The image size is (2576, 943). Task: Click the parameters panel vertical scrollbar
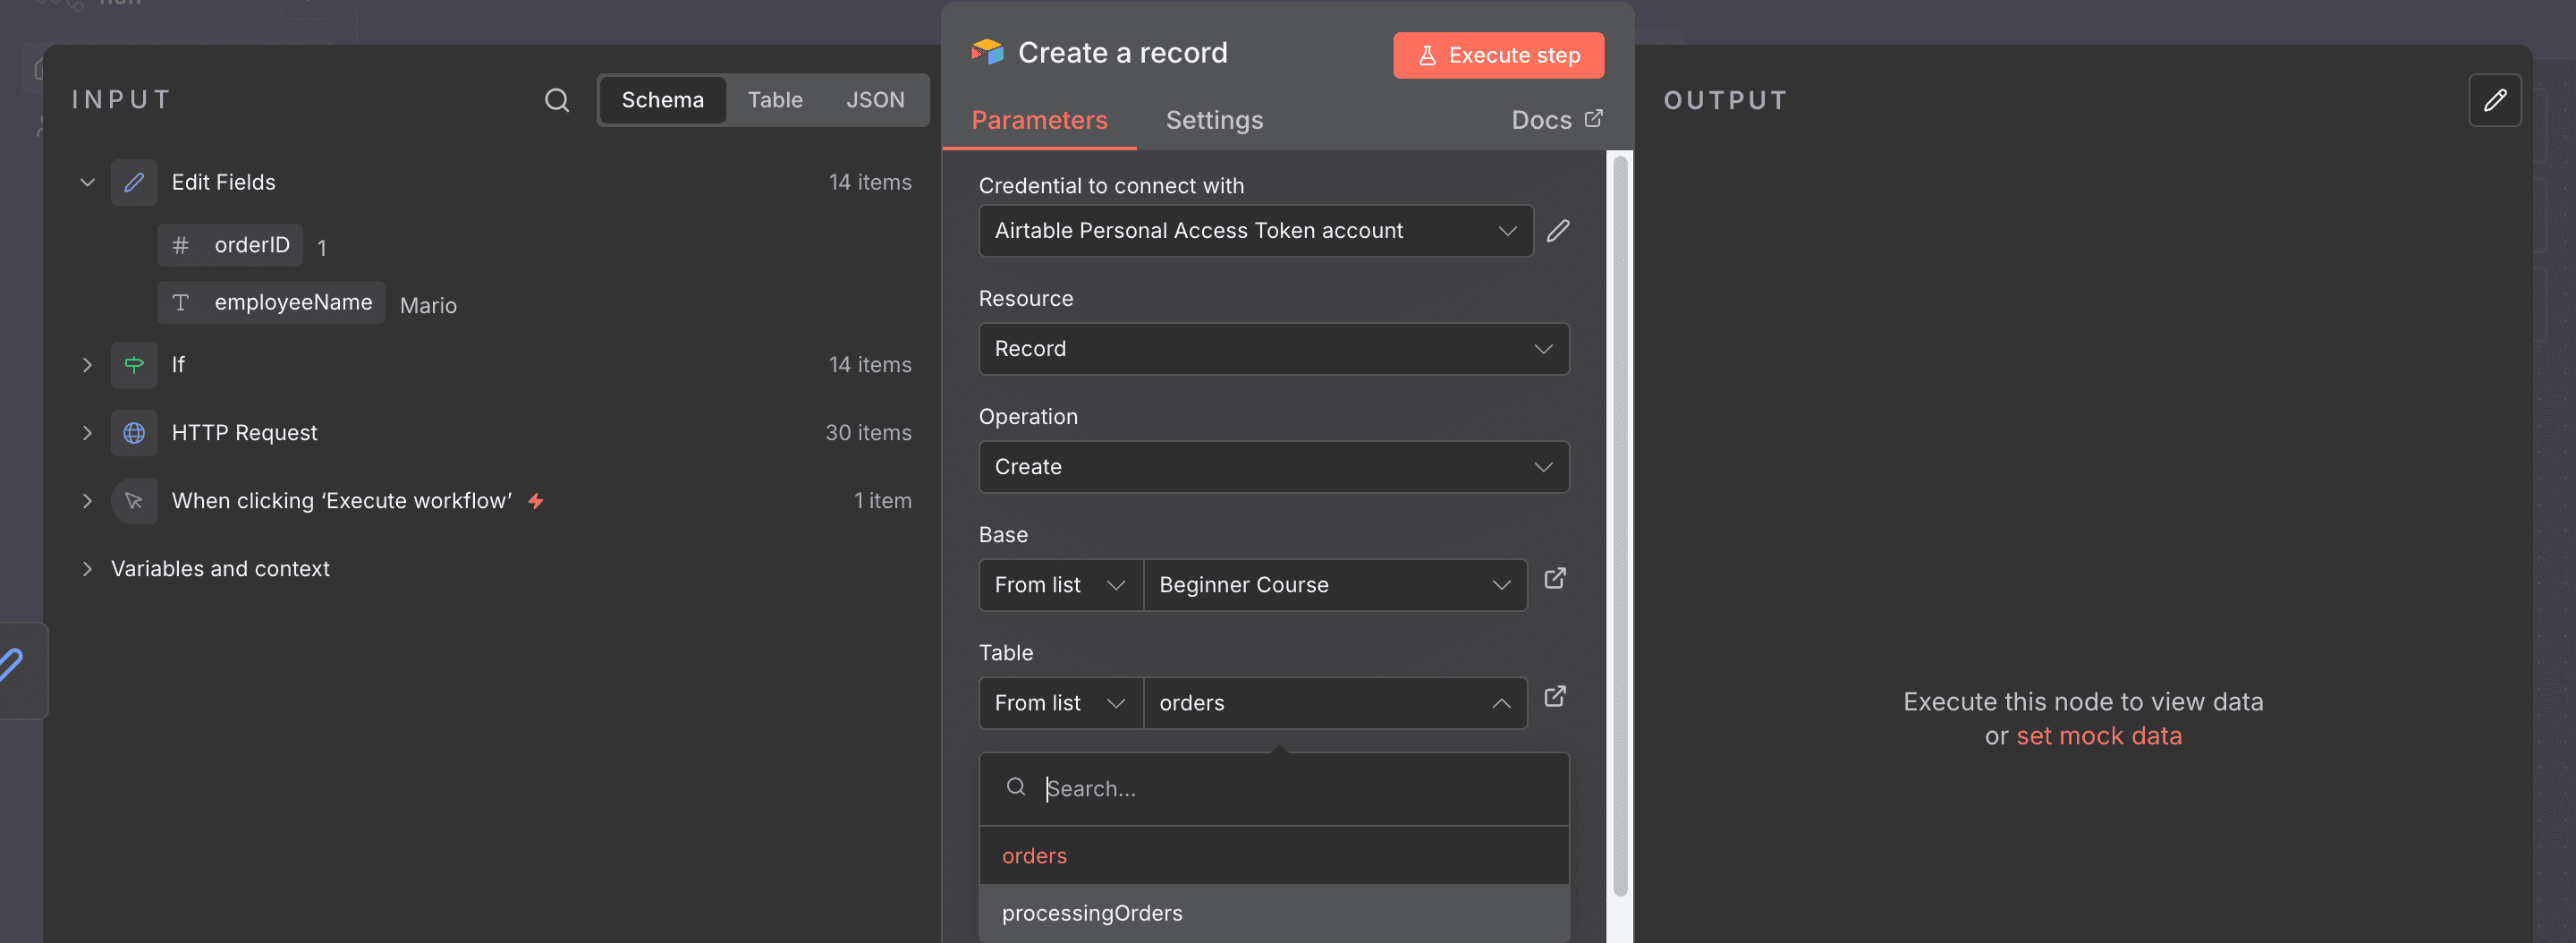(1620, 525)
